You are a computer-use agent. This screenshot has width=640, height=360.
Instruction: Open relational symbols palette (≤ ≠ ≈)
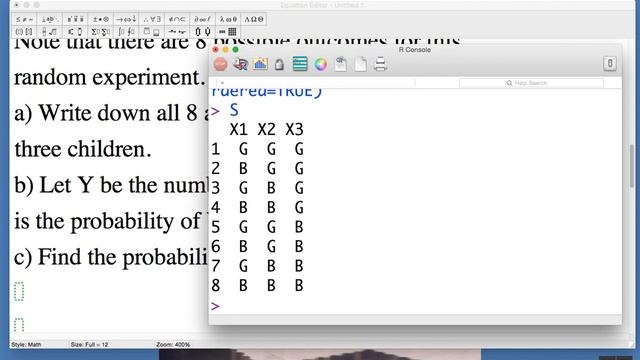tap(25, 19)
